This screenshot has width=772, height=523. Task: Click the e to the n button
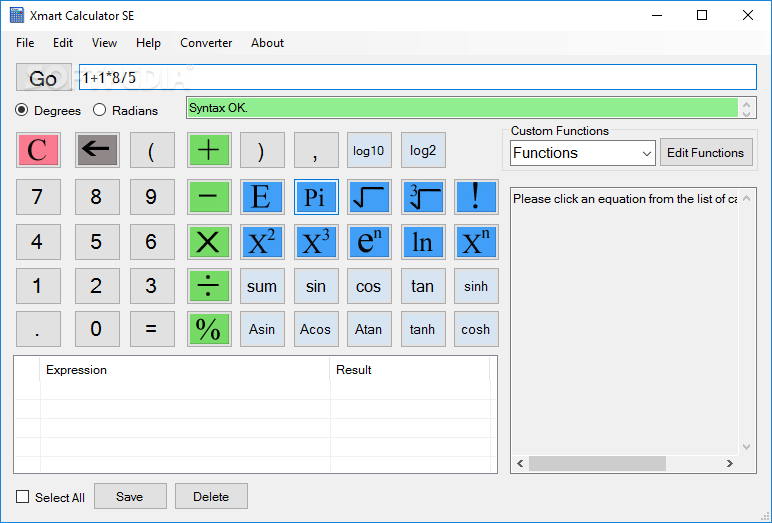click(369, 242)
